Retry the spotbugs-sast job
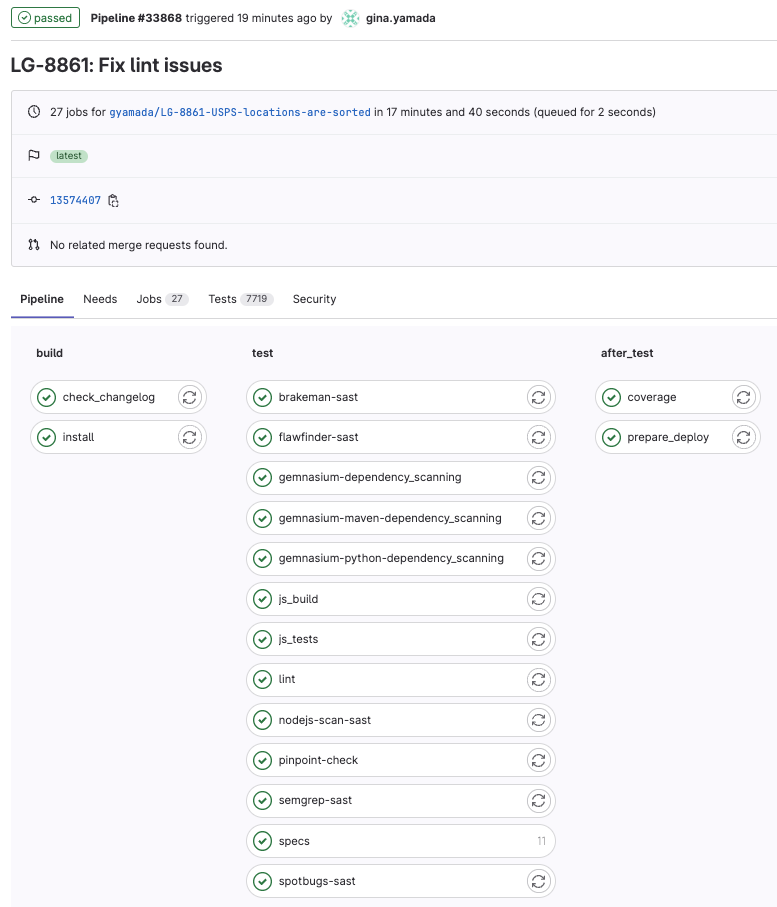Screen dimensions: 777x907 click(538, 881)
